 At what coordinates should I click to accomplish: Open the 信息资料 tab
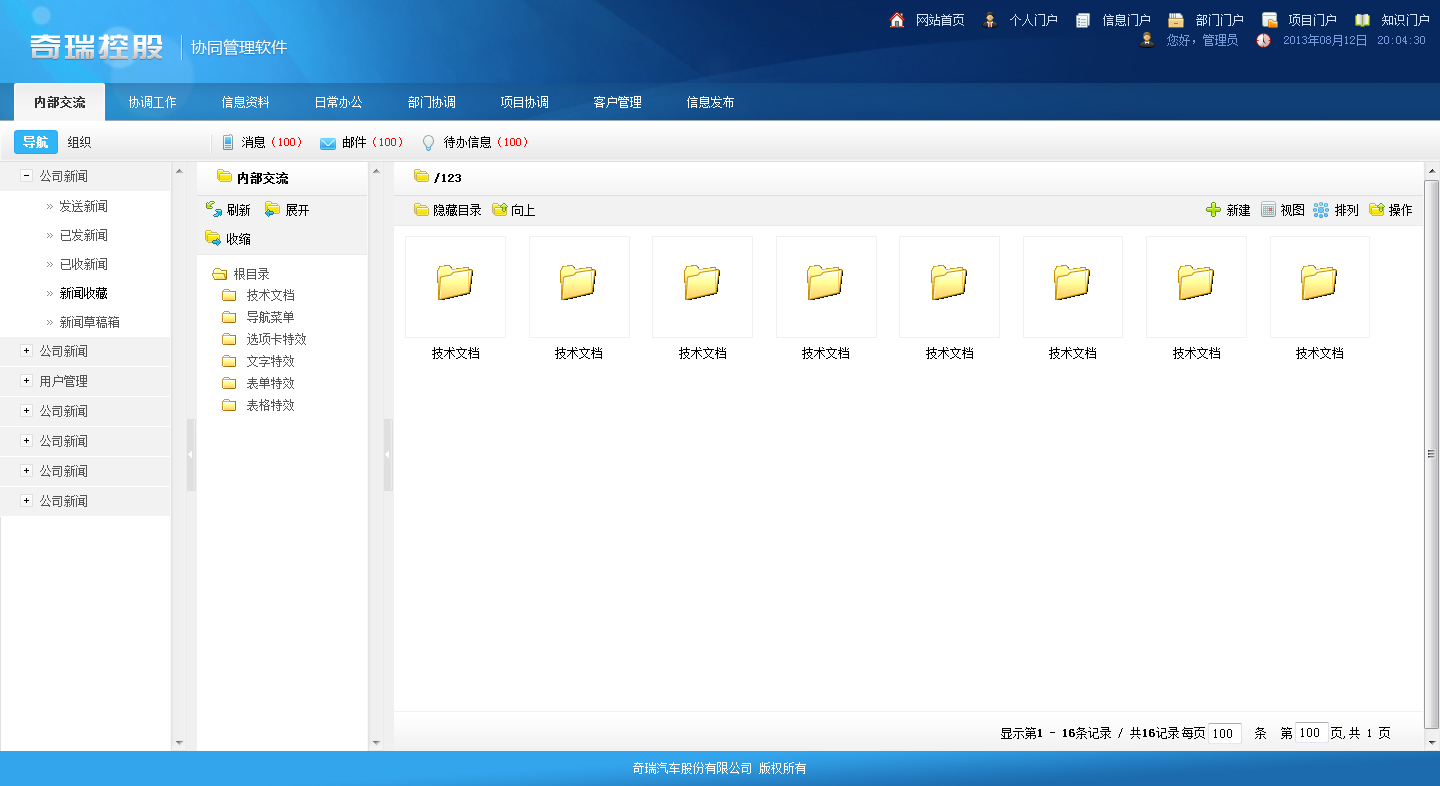click(x=245, y=102)
